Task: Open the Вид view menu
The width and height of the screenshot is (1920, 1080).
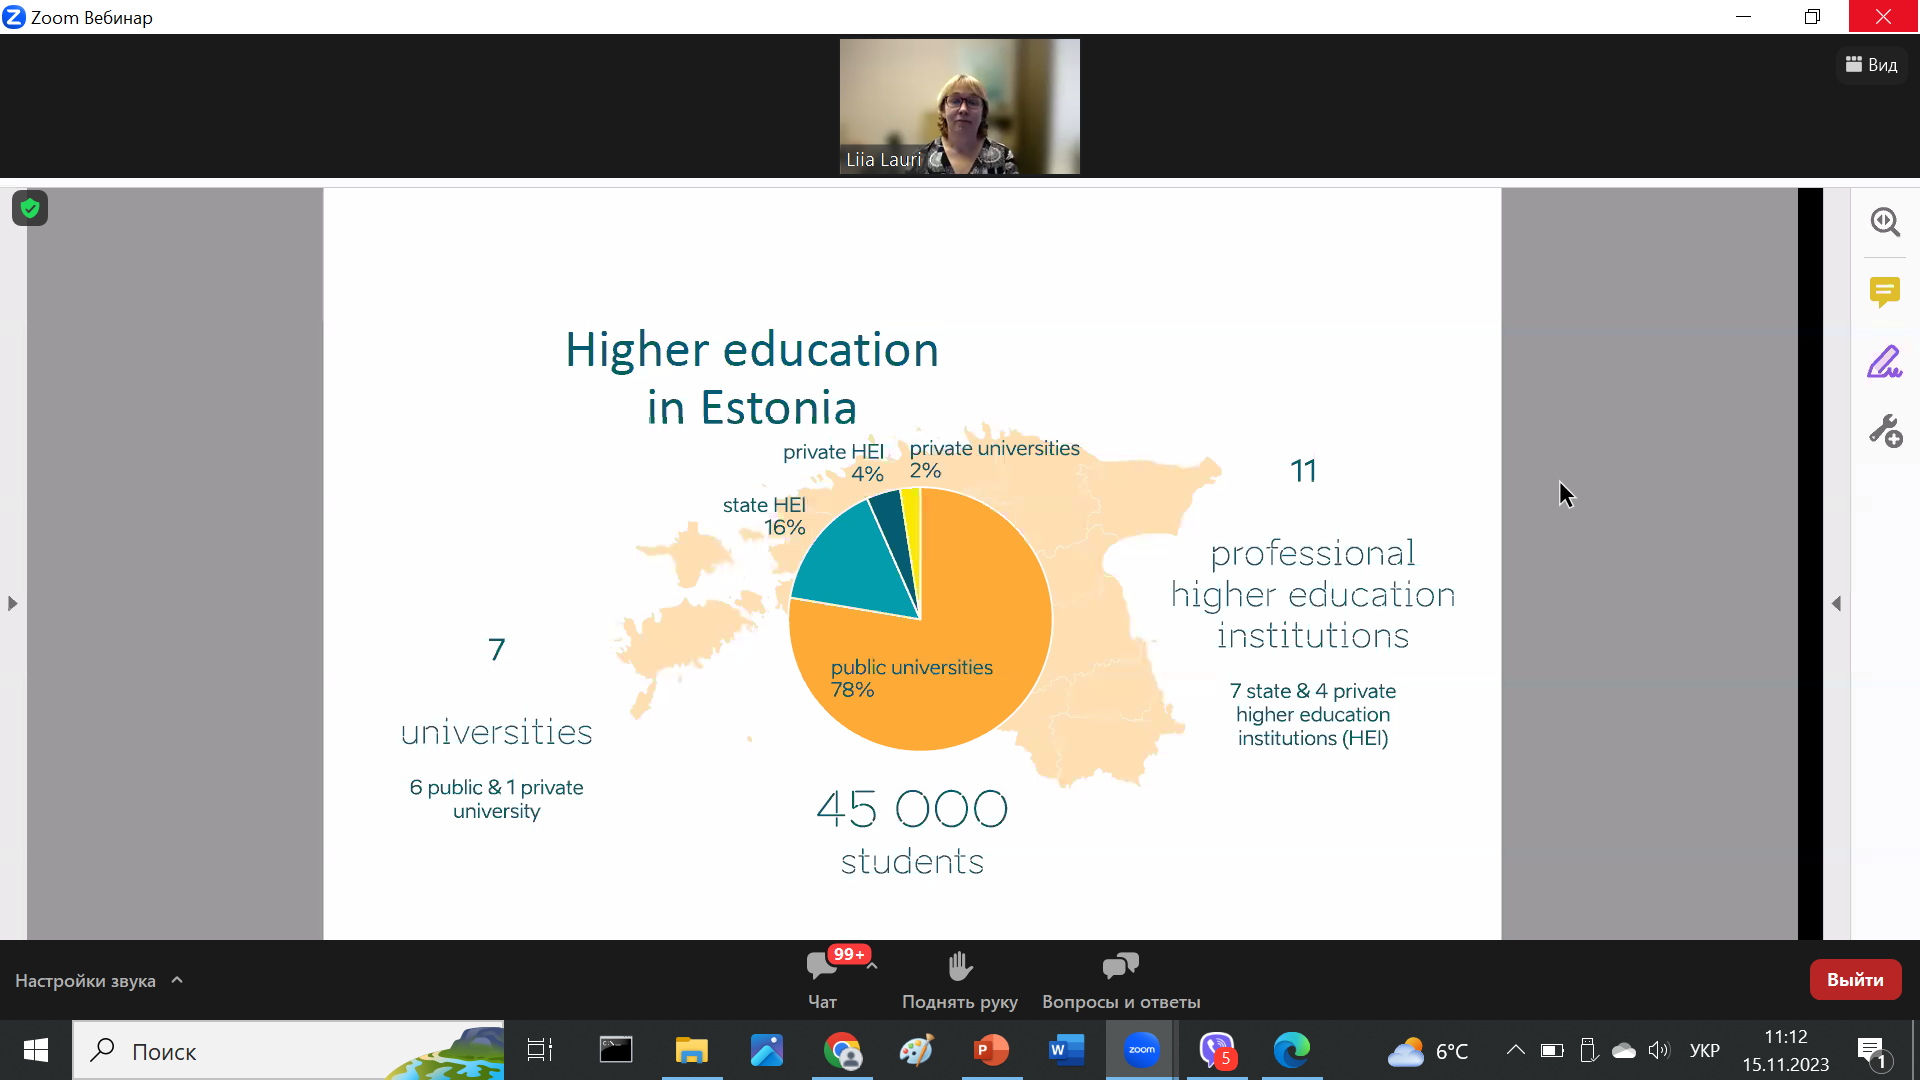Action: pyautogui.click(x=1872, y=65)
